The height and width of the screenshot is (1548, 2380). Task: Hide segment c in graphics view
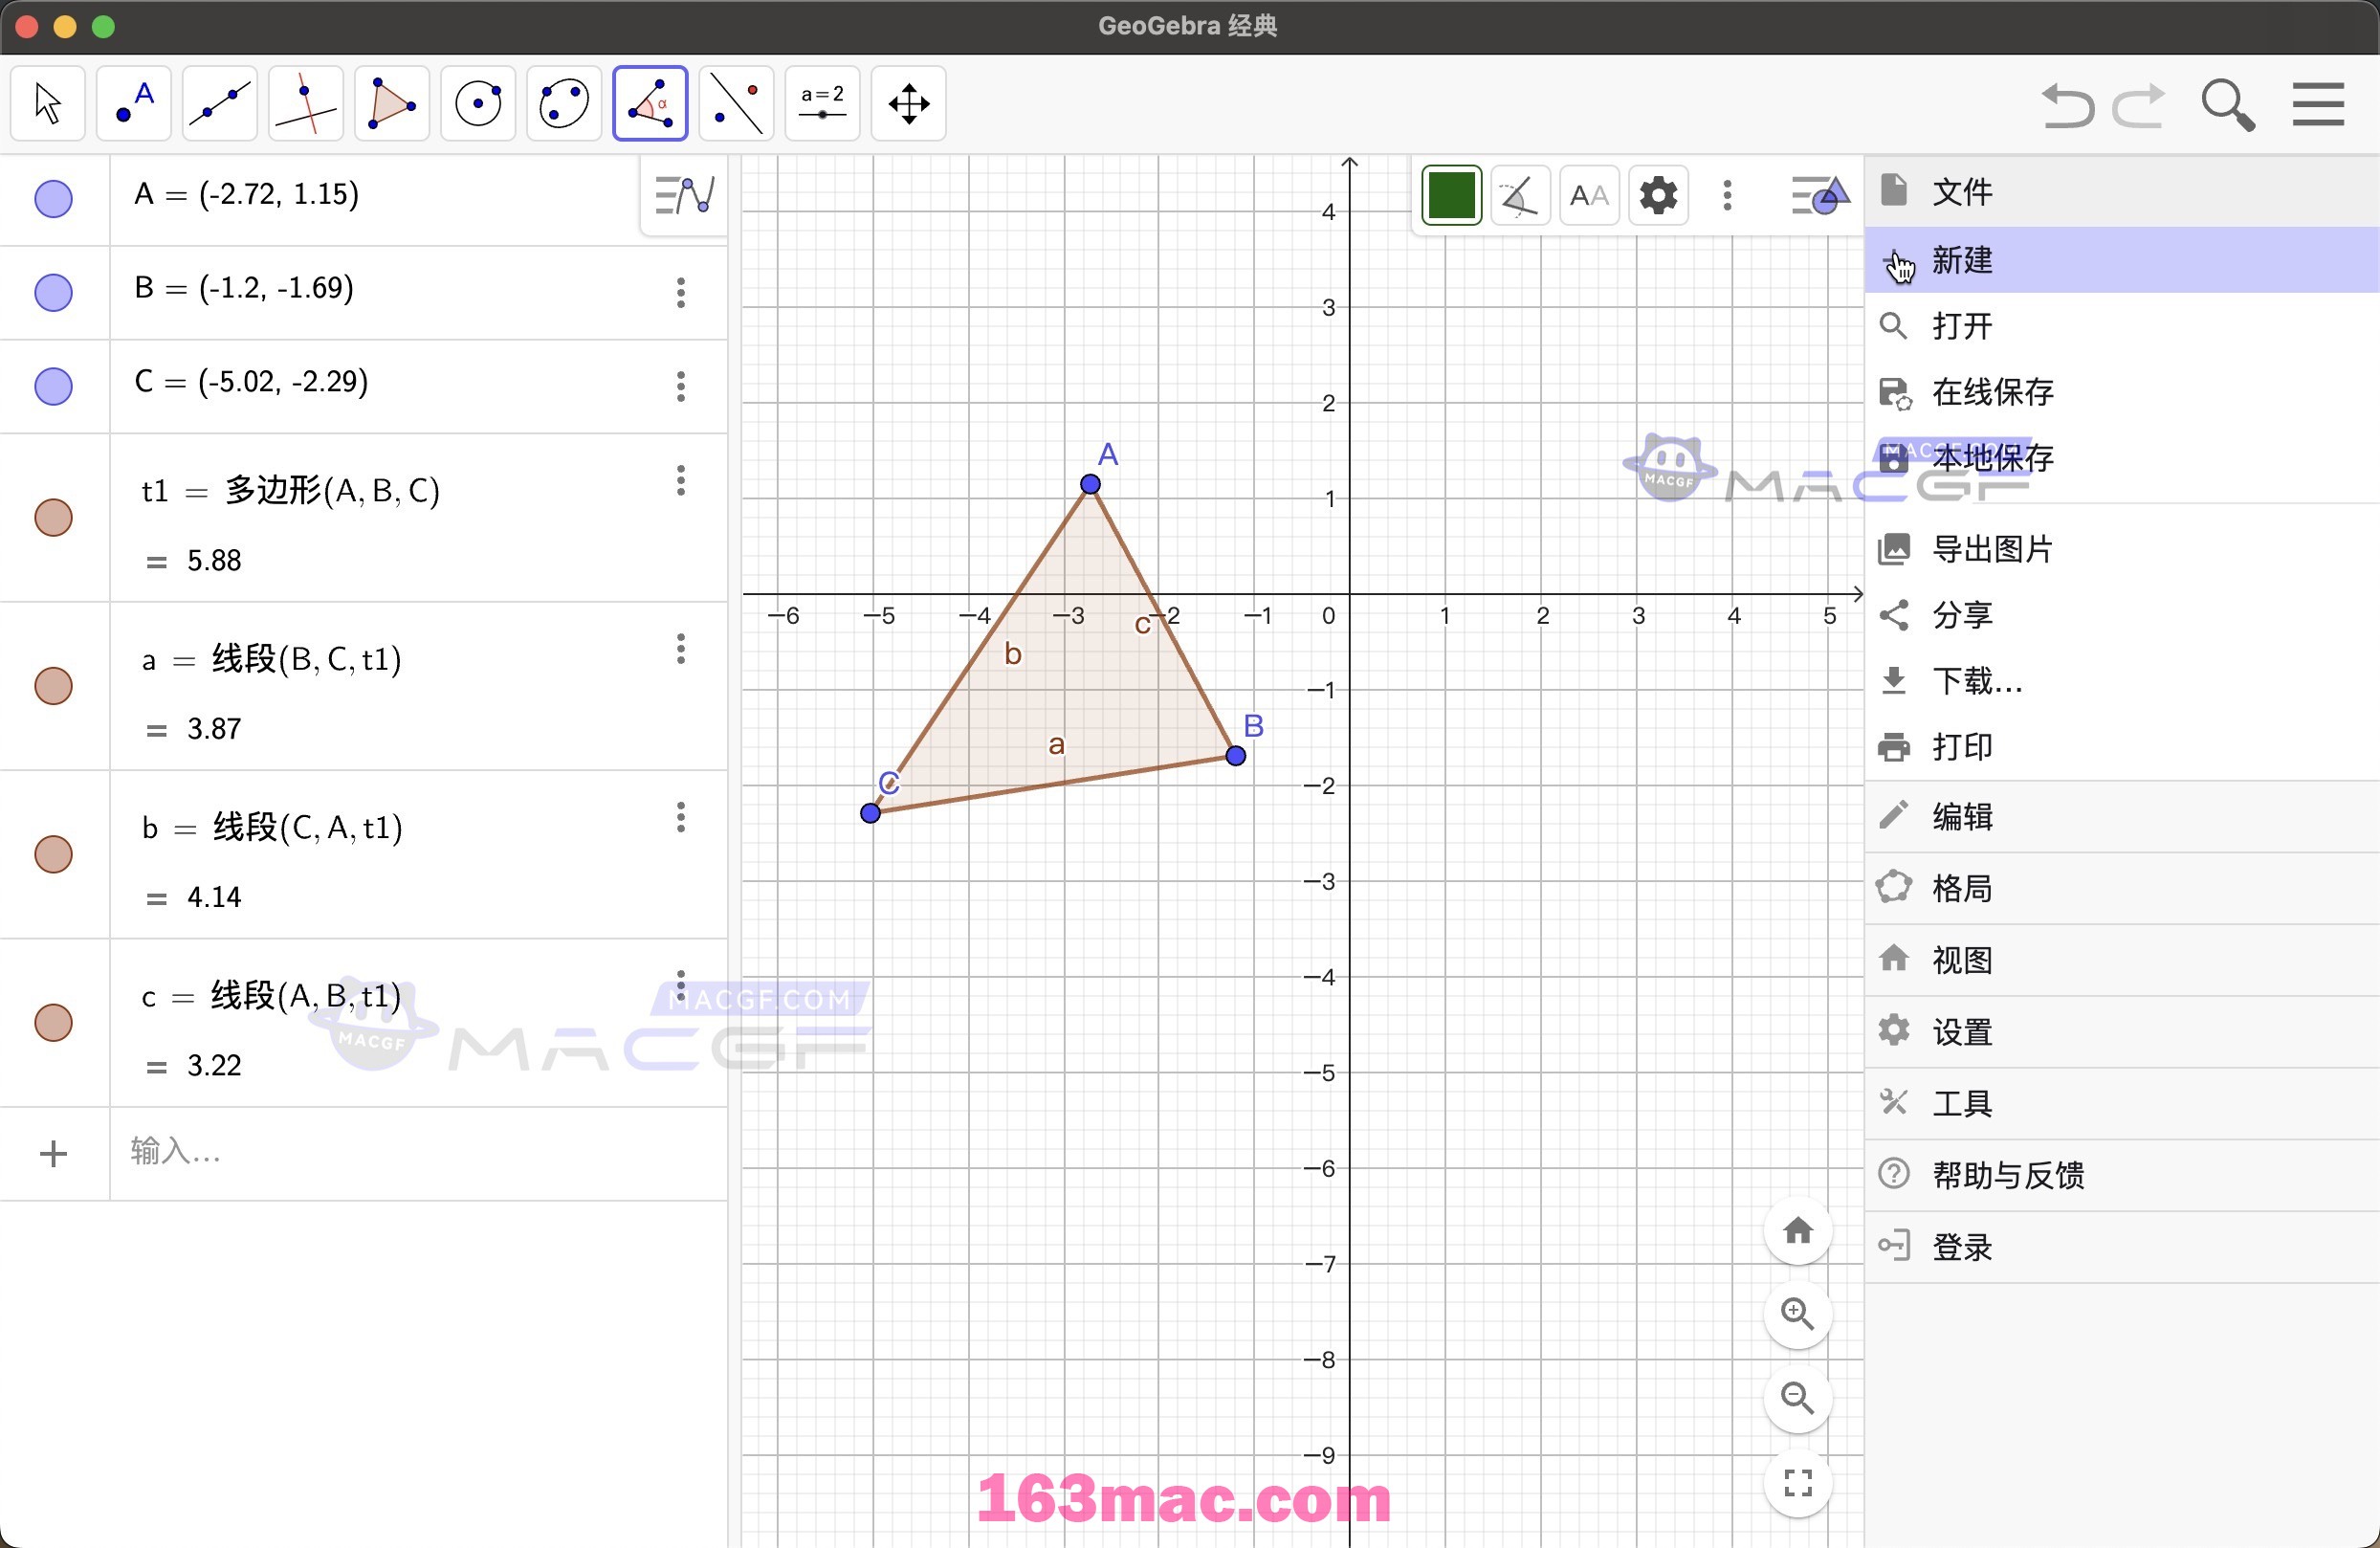[53, 1022]
